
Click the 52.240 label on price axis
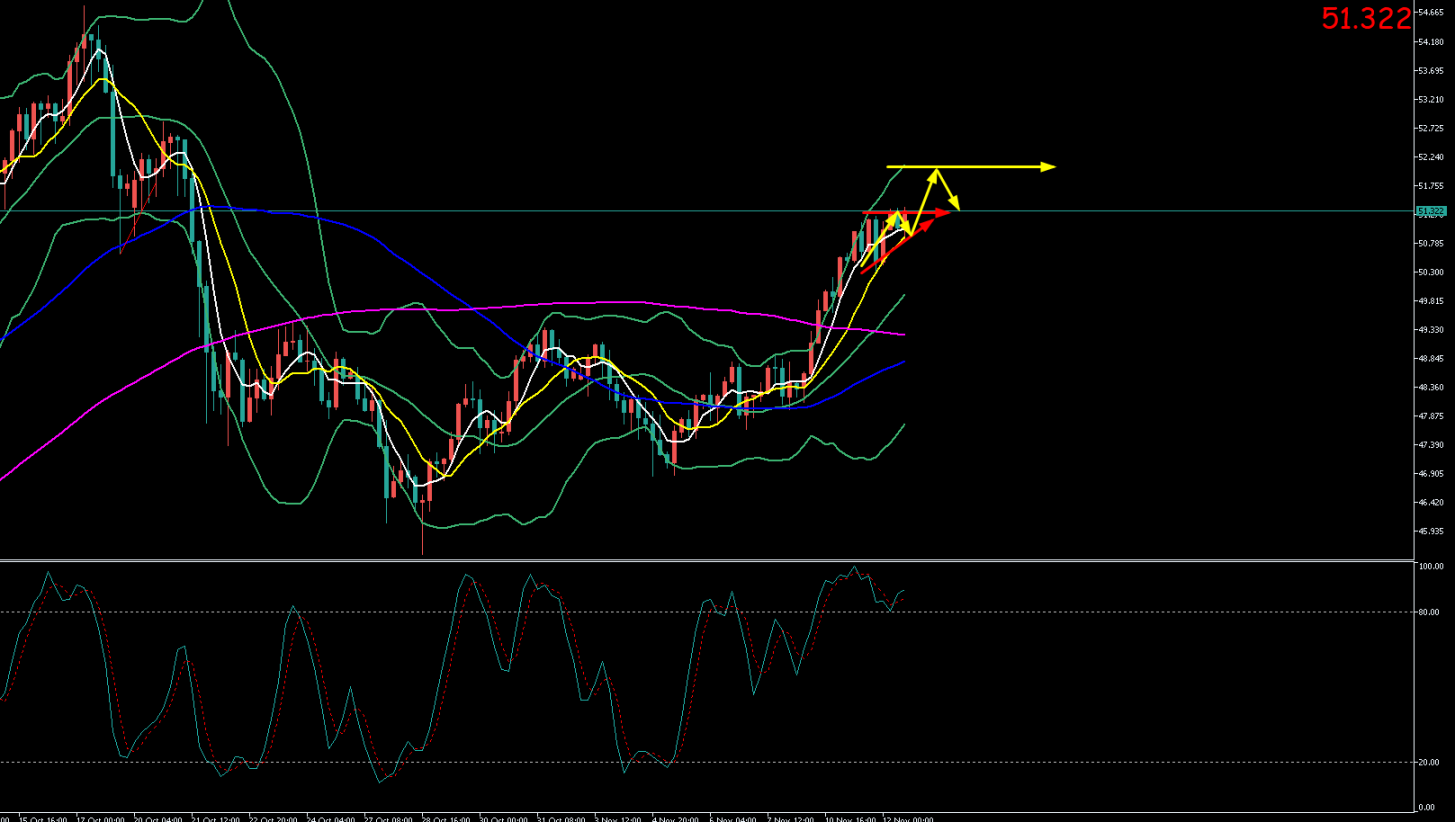(1431, 157)
